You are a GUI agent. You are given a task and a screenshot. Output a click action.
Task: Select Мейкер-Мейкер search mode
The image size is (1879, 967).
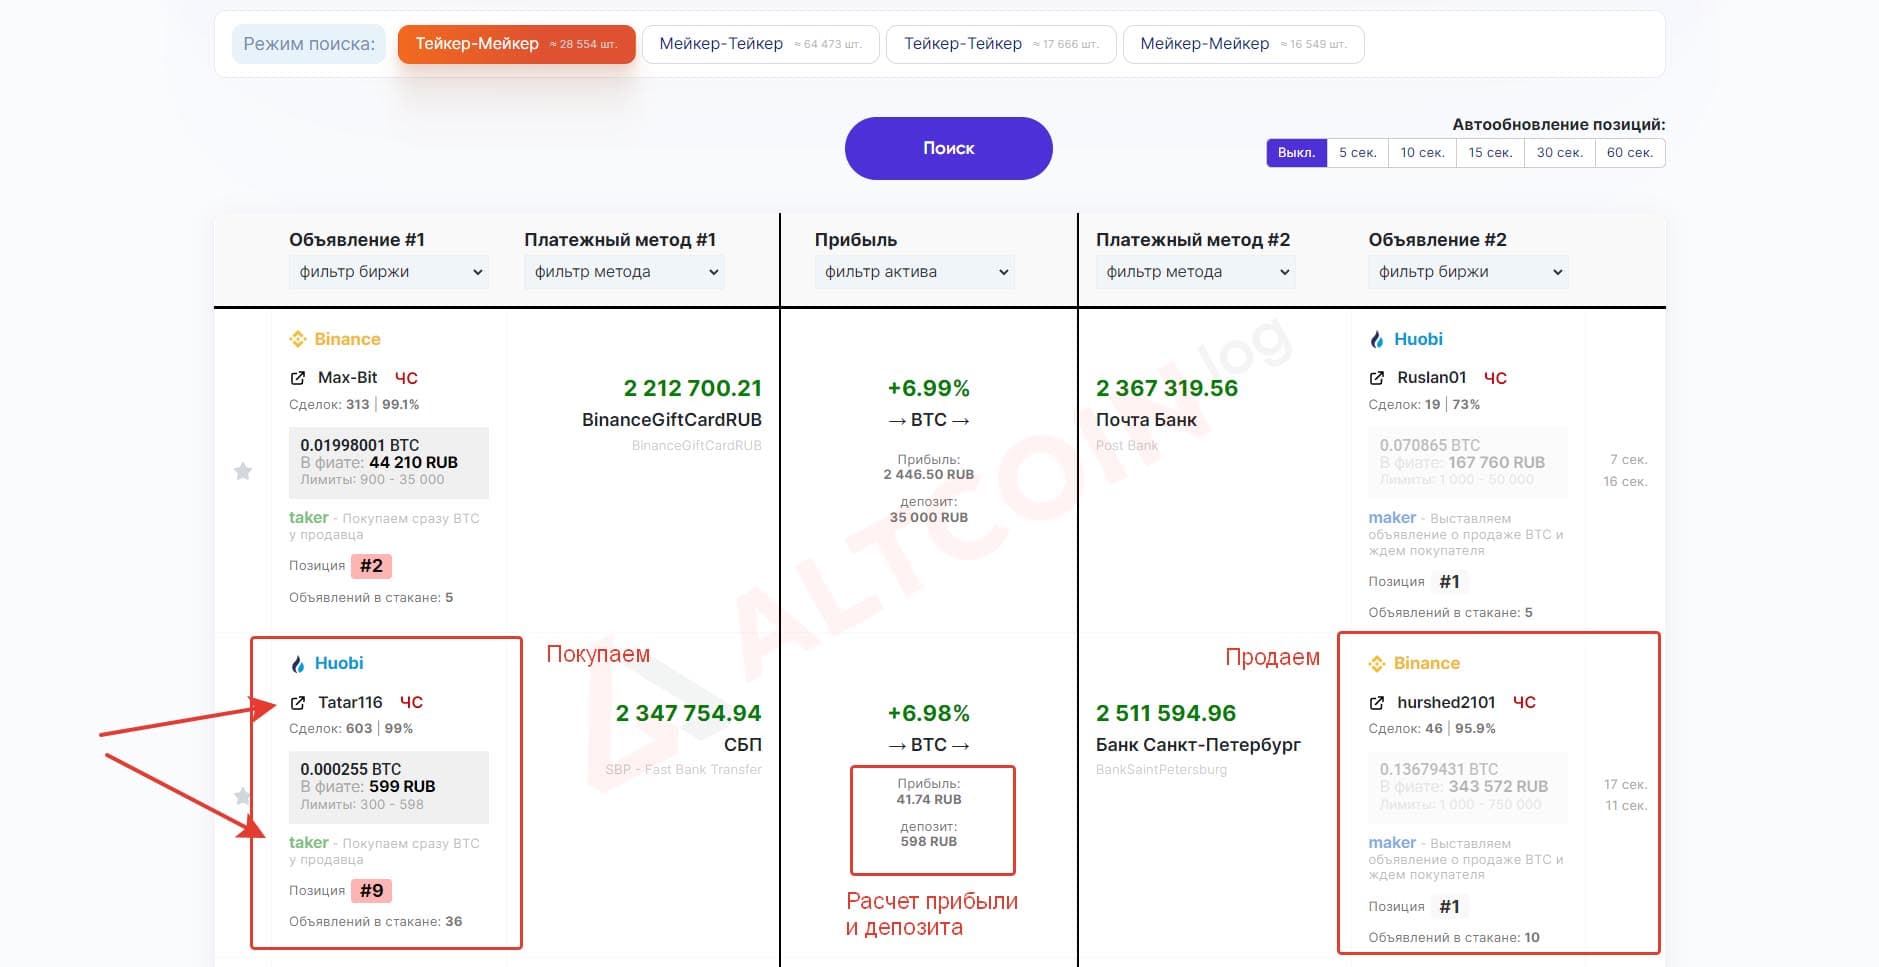point(1243,44)
